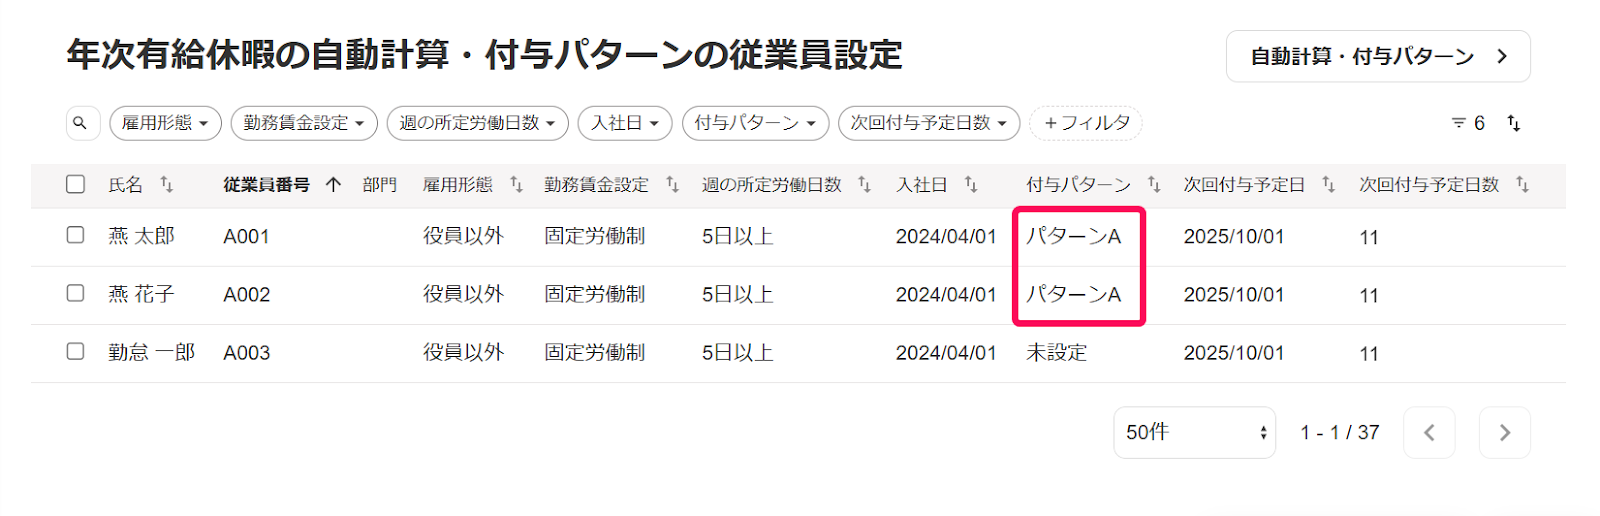This screenshot has width=1600, height=516.
Task: Open the 週の所定労働日数 filter dropdown
Action: [x=478, y=123]
